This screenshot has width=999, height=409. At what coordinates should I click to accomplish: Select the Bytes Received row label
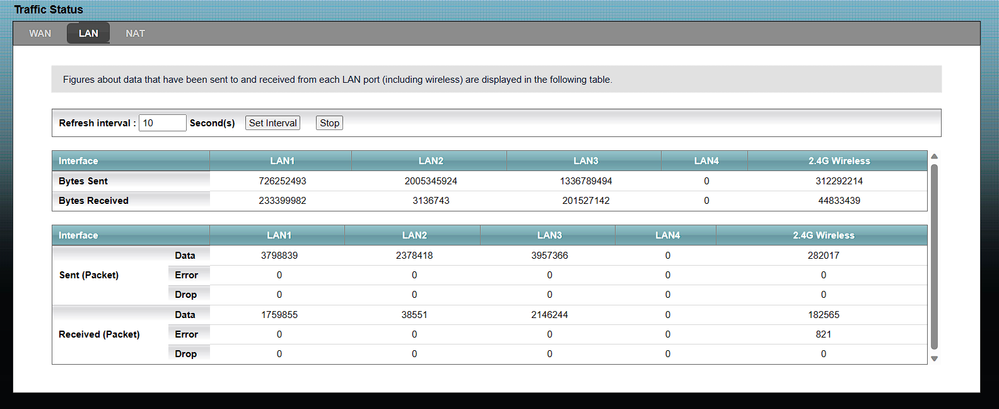point(93,200)
